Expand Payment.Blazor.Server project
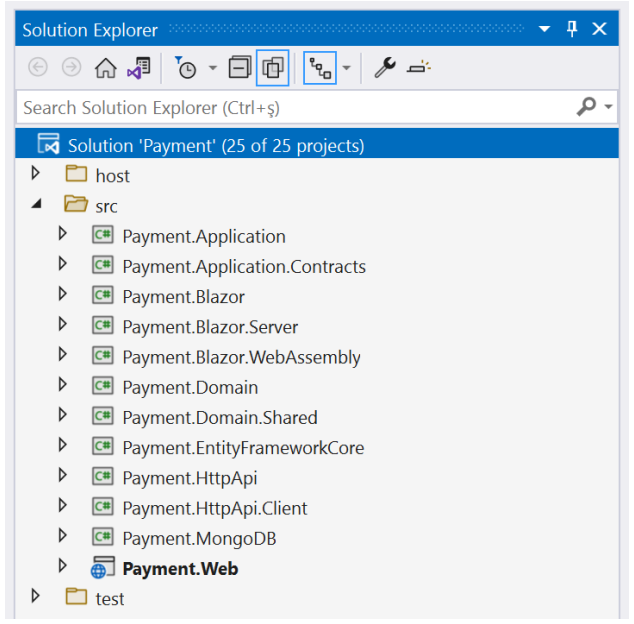The width and height of the screenshot is (634, 624). 63,324
